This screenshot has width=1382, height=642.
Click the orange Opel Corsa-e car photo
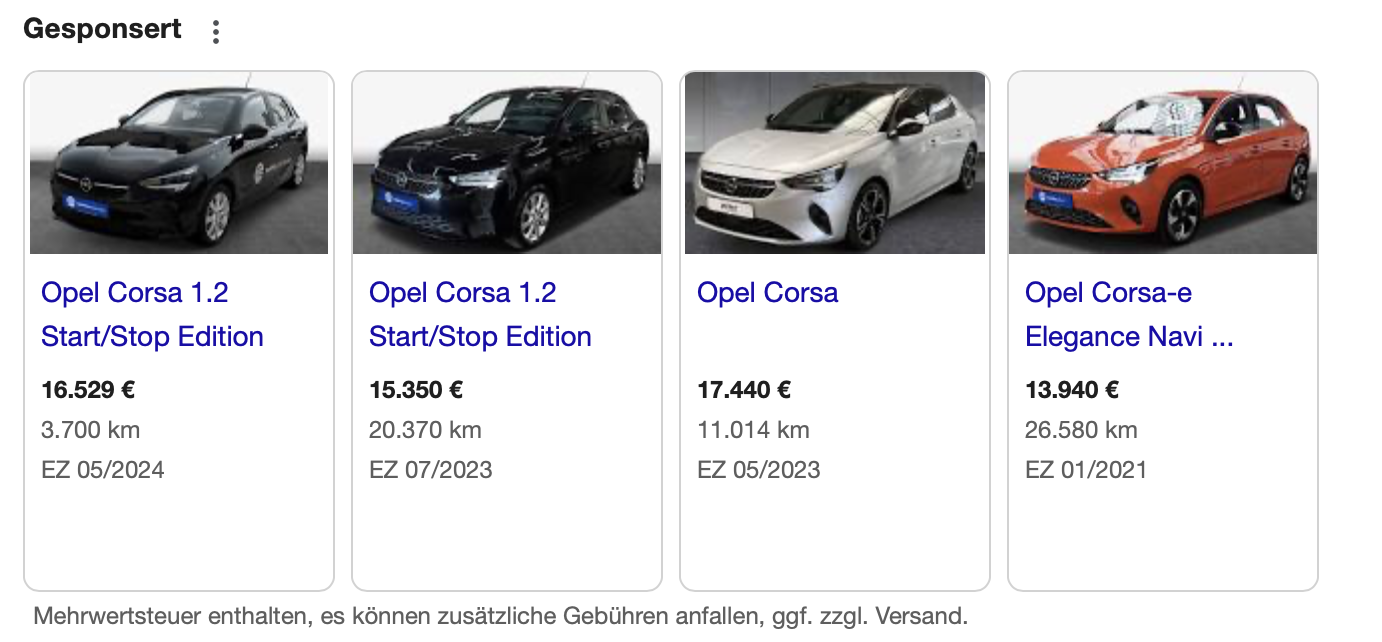[x=1163, y=164]
